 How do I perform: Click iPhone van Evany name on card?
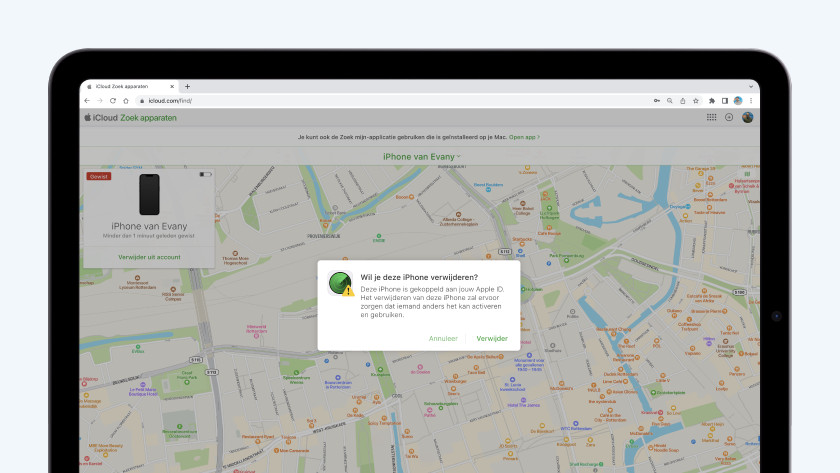149,226
